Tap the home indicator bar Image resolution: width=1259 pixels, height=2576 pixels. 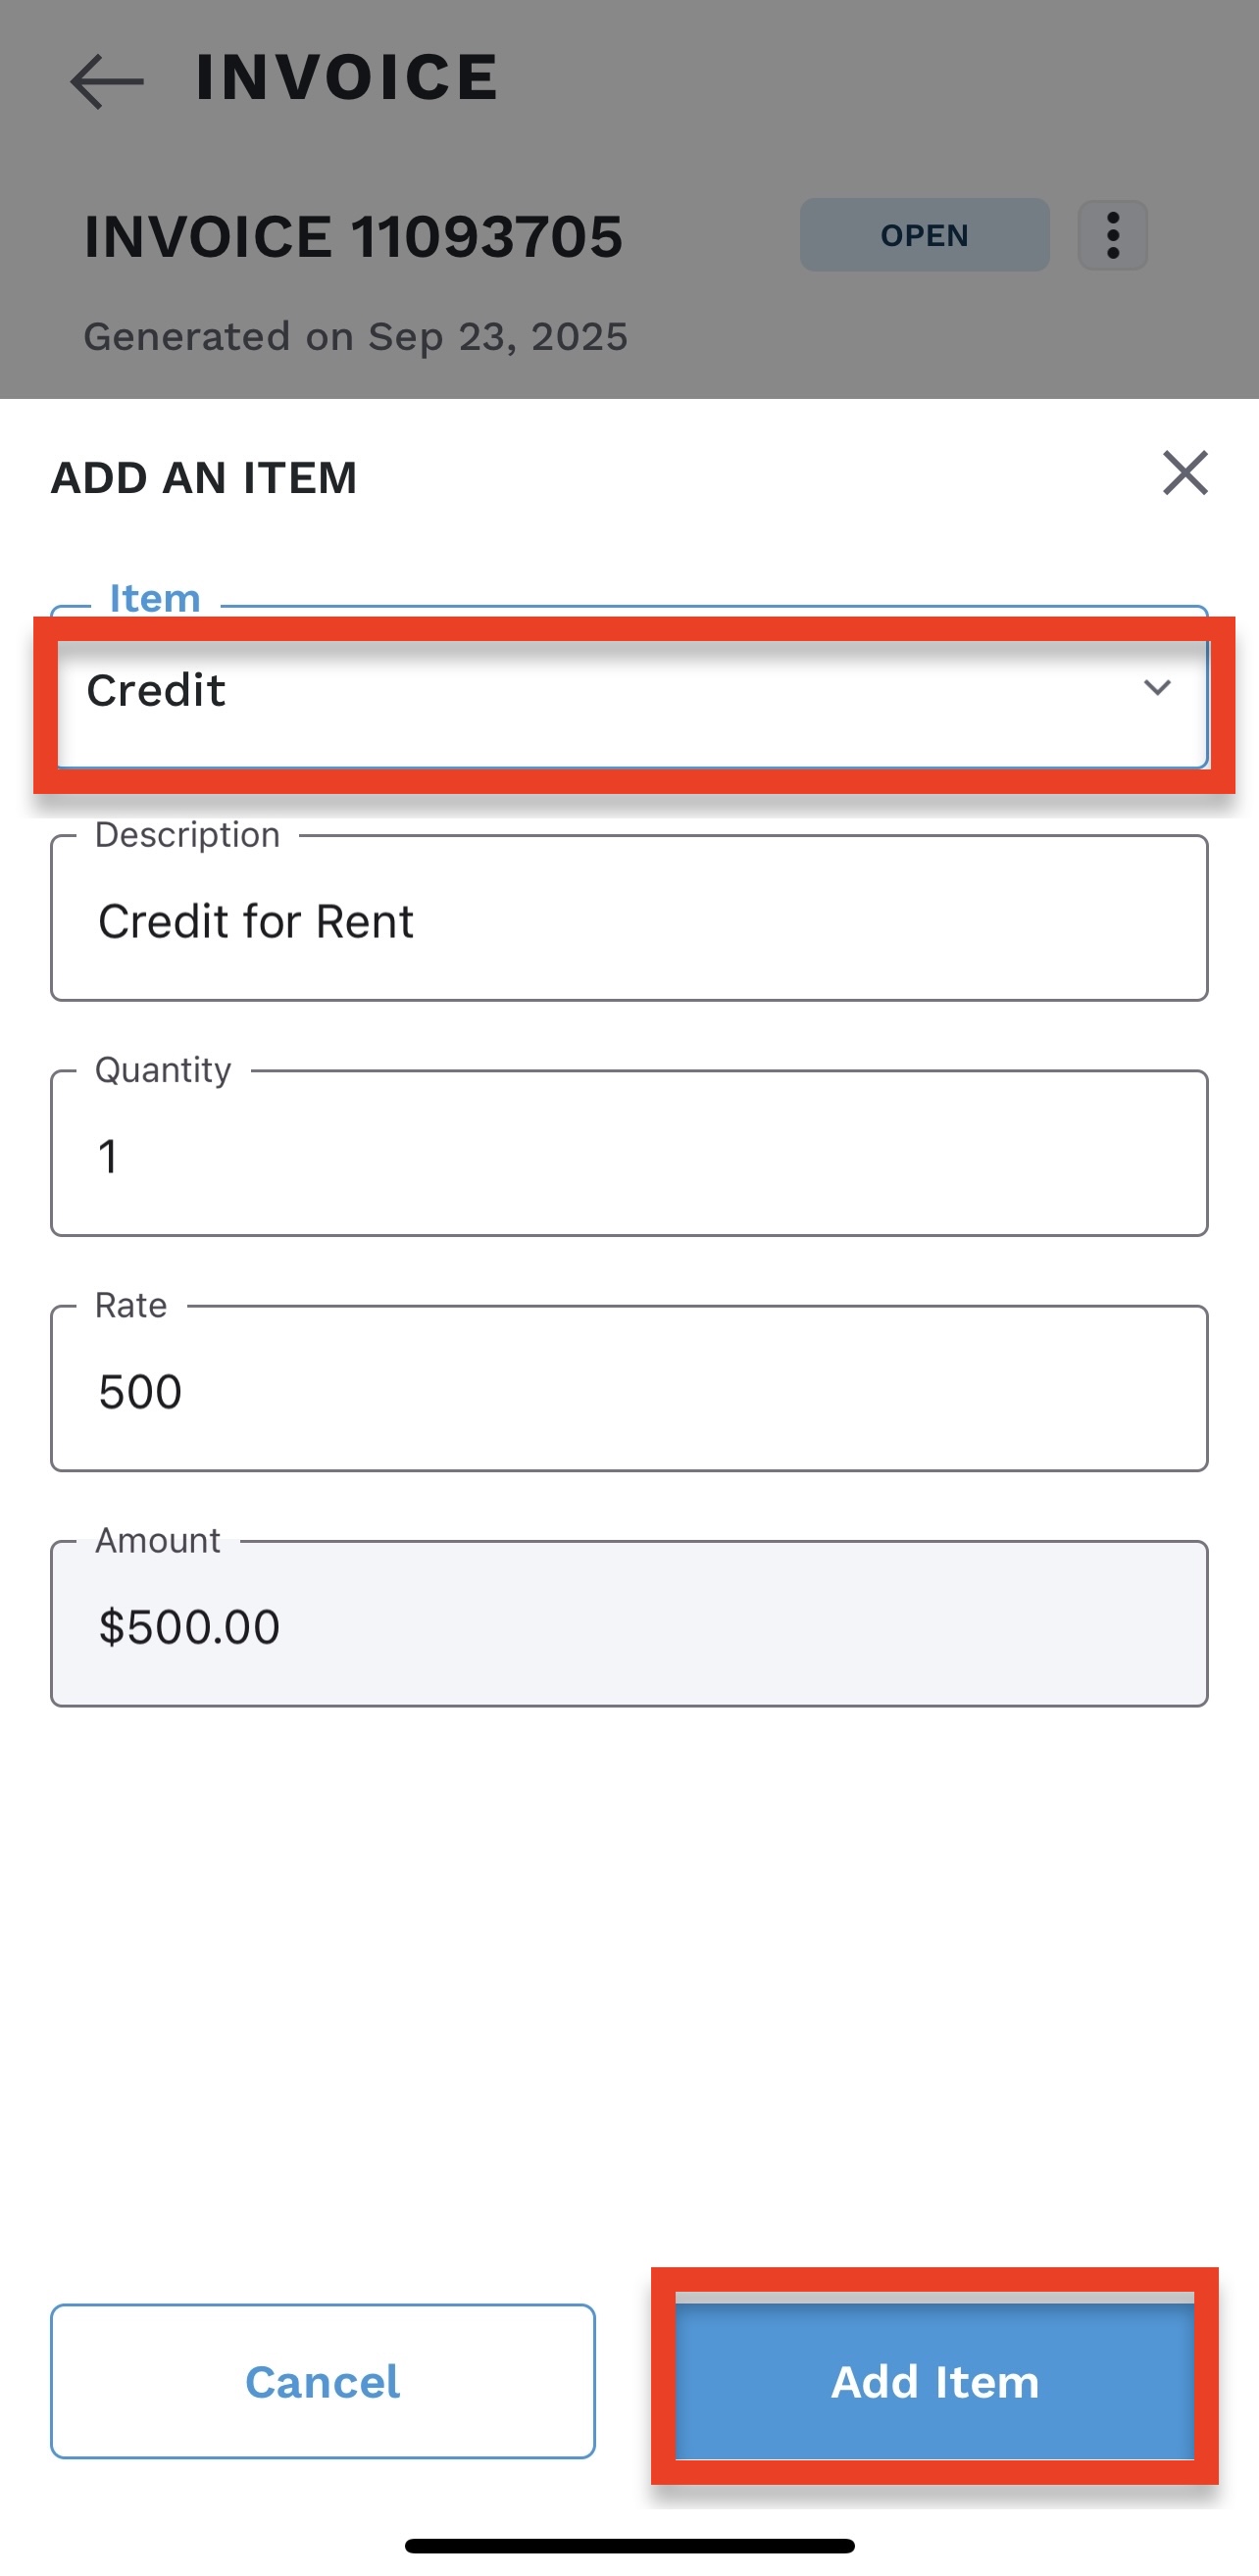pyautogui.click(x=629, y=2545)
